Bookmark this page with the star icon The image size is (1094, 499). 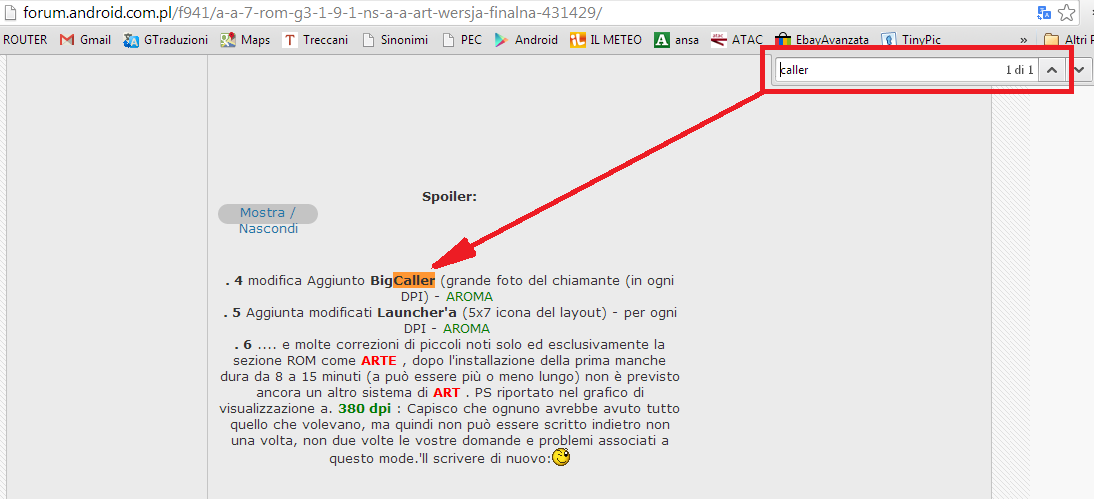(x=1066, y=13)
